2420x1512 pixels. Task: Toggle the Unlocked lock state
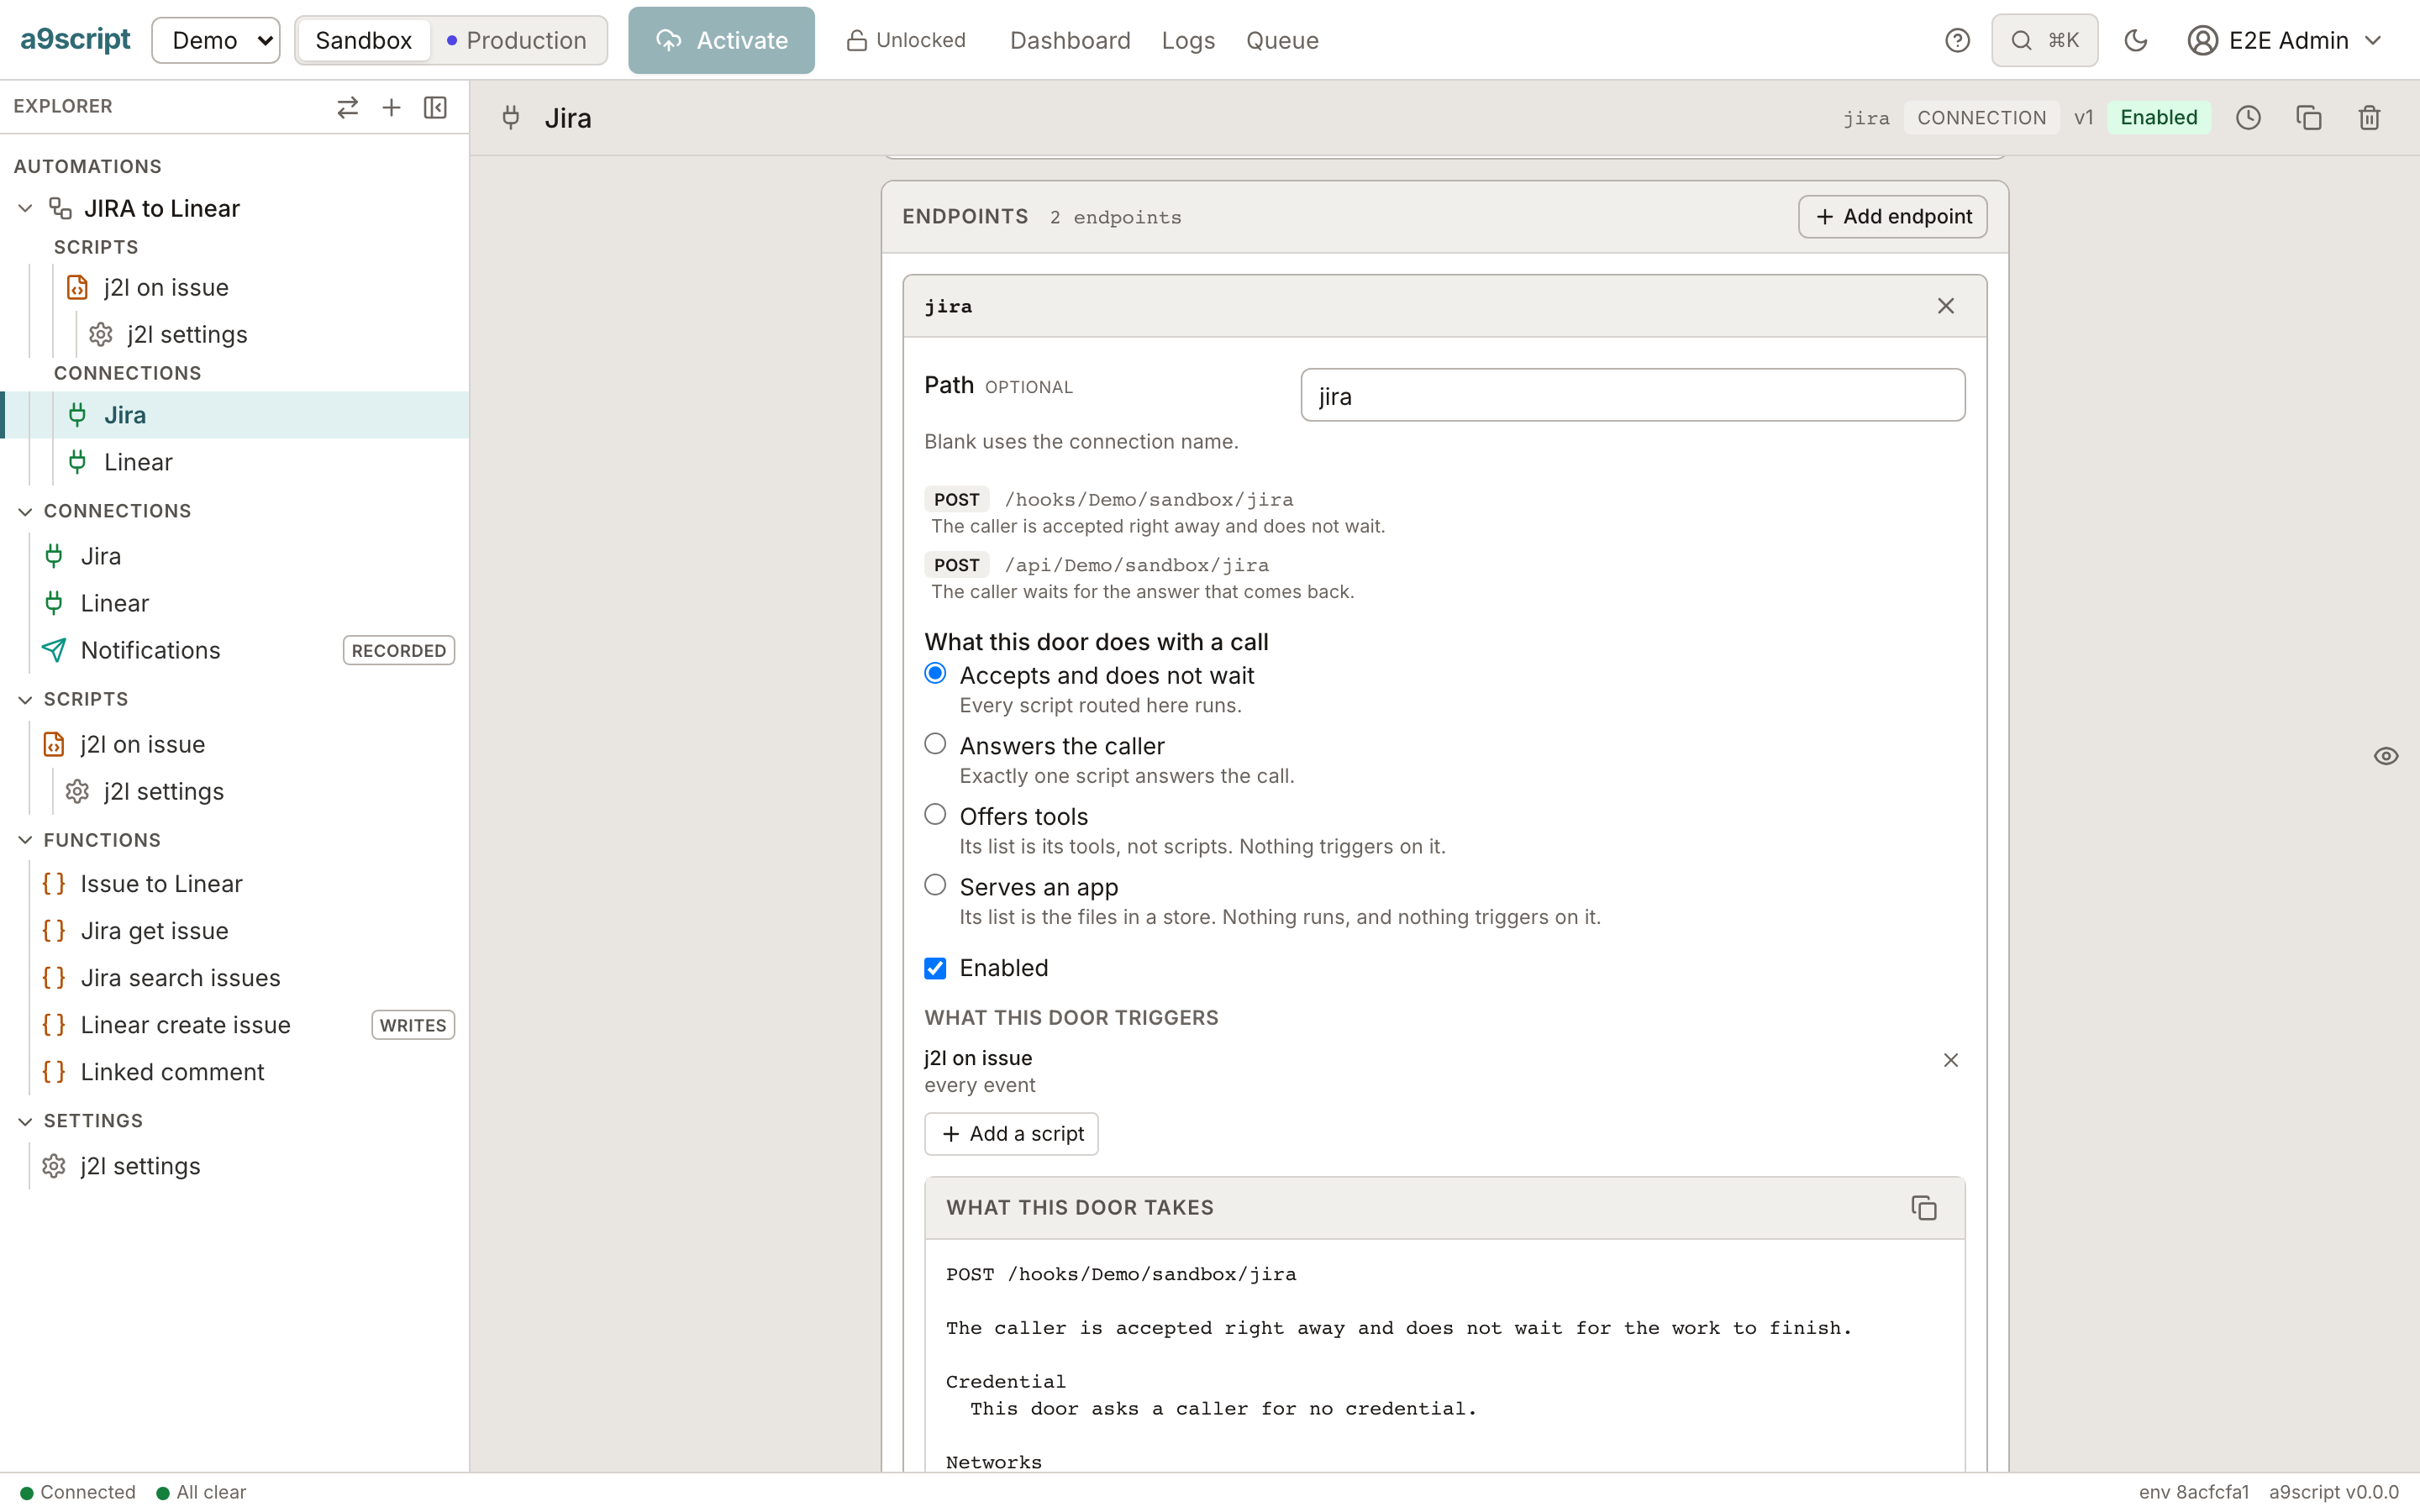pyautogui.click(x=906, y=40)
